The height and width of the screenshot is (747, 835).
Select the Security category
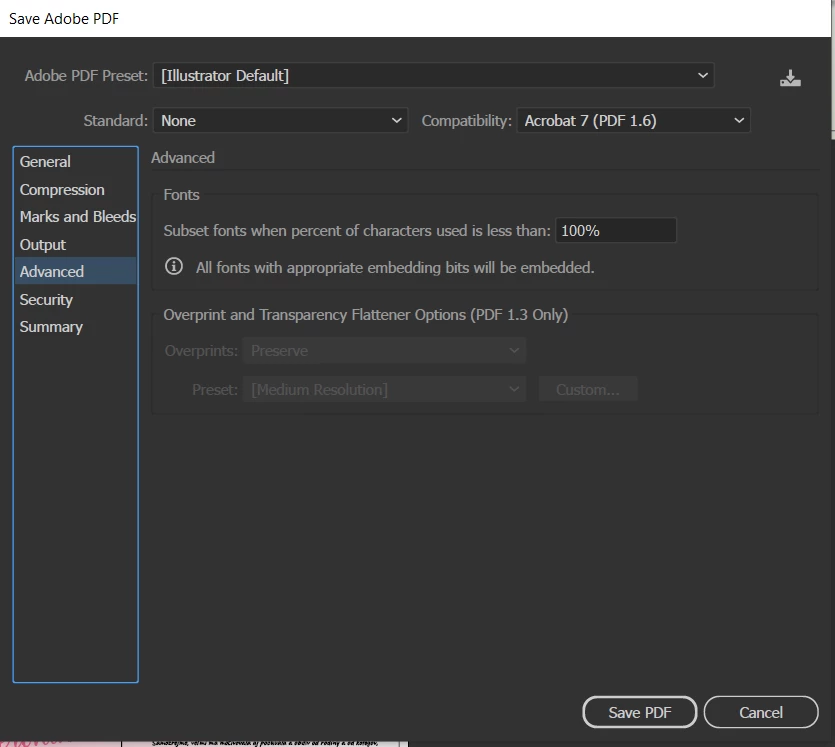point(75,299)
